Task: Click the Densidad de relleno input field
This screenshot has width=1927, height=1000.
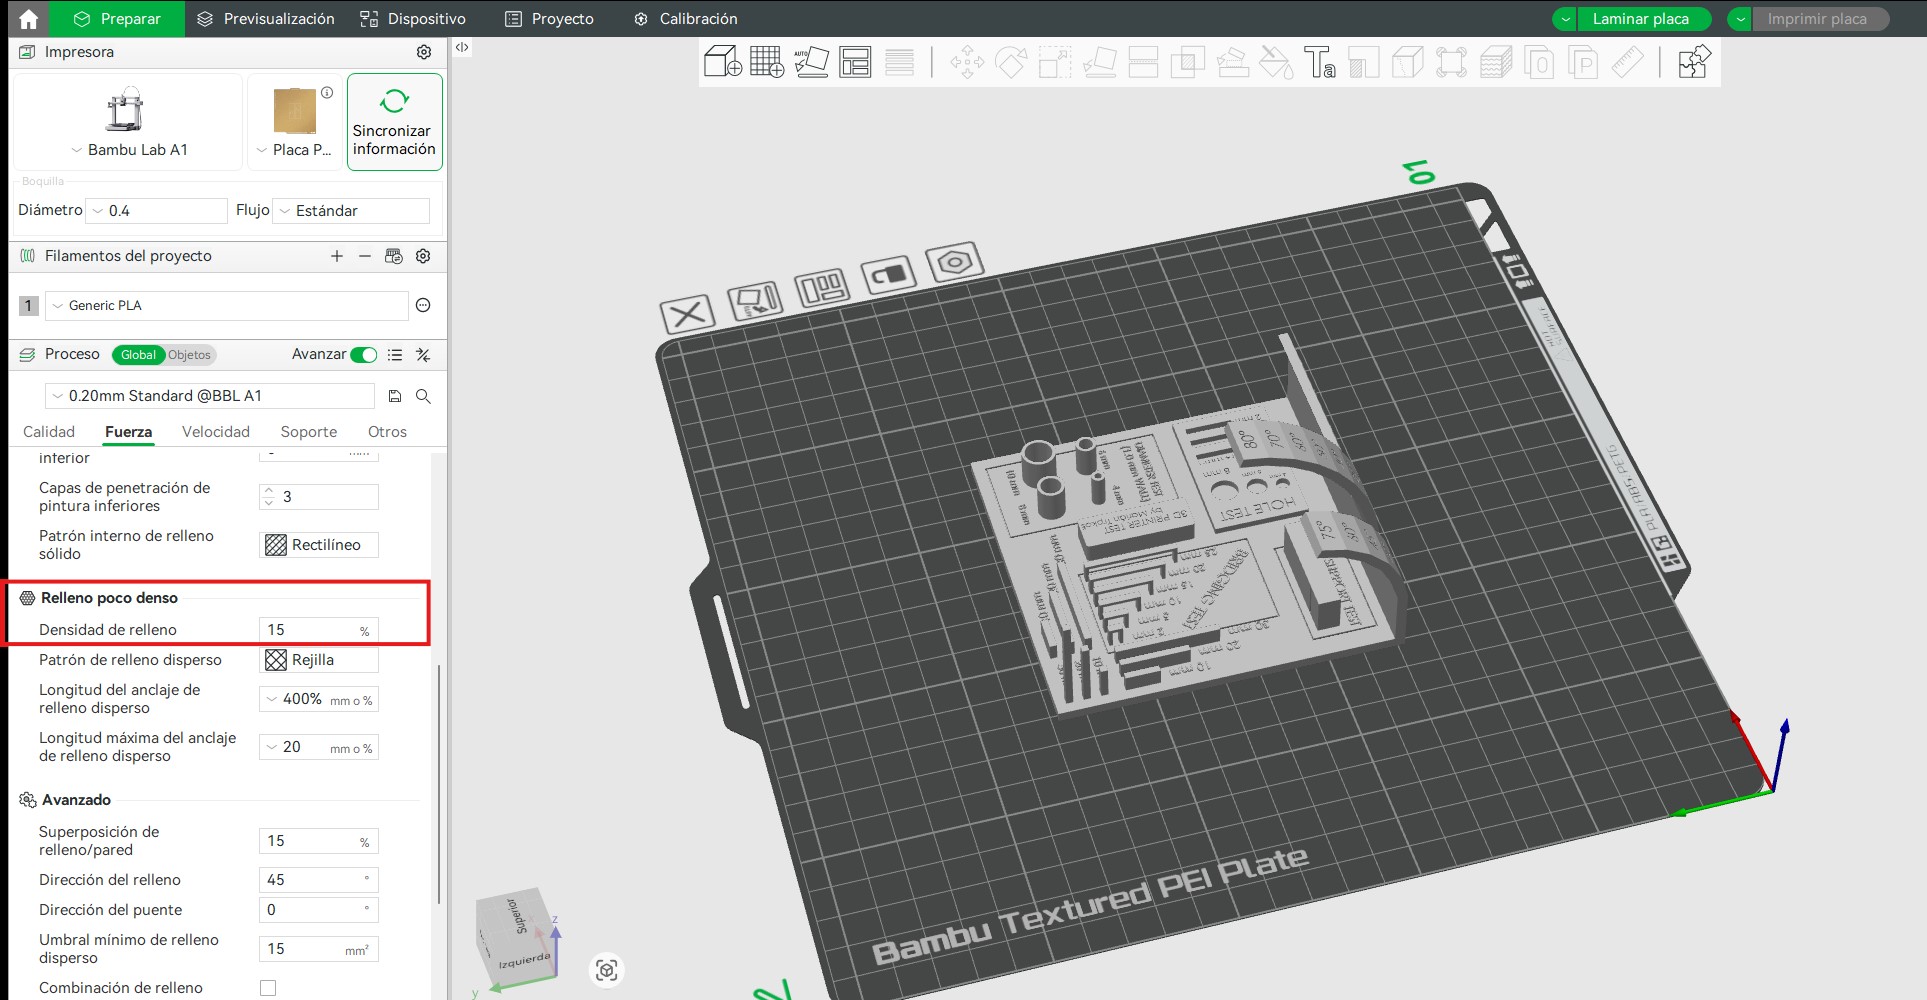Action: pyautogui.click(x=310, y=630)
